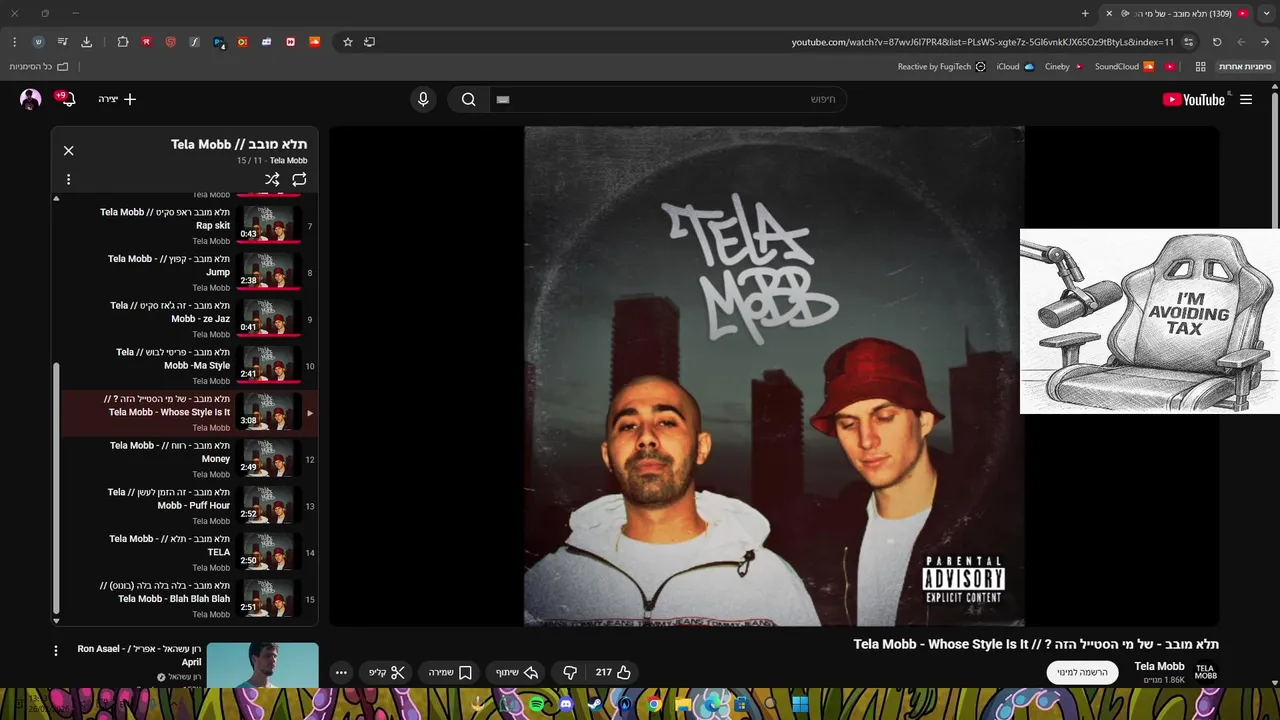Toggle playlist shuffle

(x=272, y=179)
